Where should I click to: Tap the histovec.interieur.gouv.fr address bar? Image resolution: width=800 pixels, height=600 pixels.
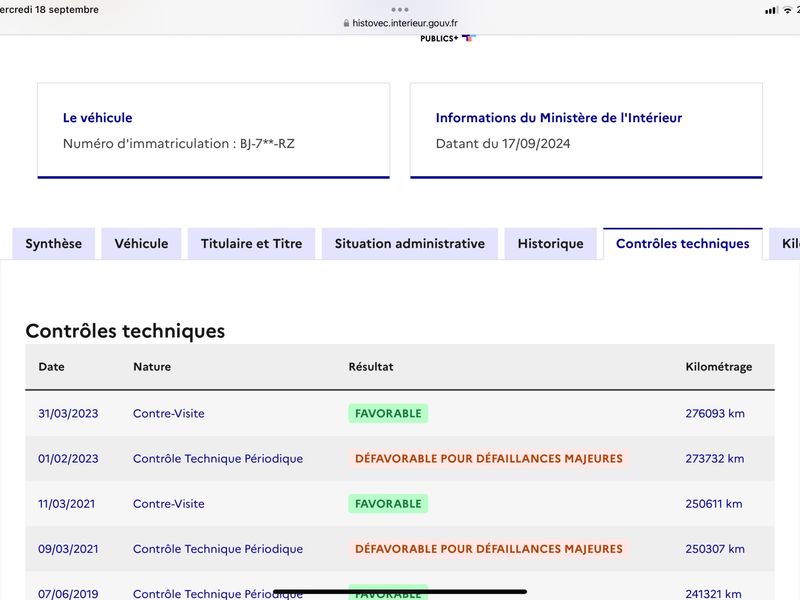click(x=401, y=23)
